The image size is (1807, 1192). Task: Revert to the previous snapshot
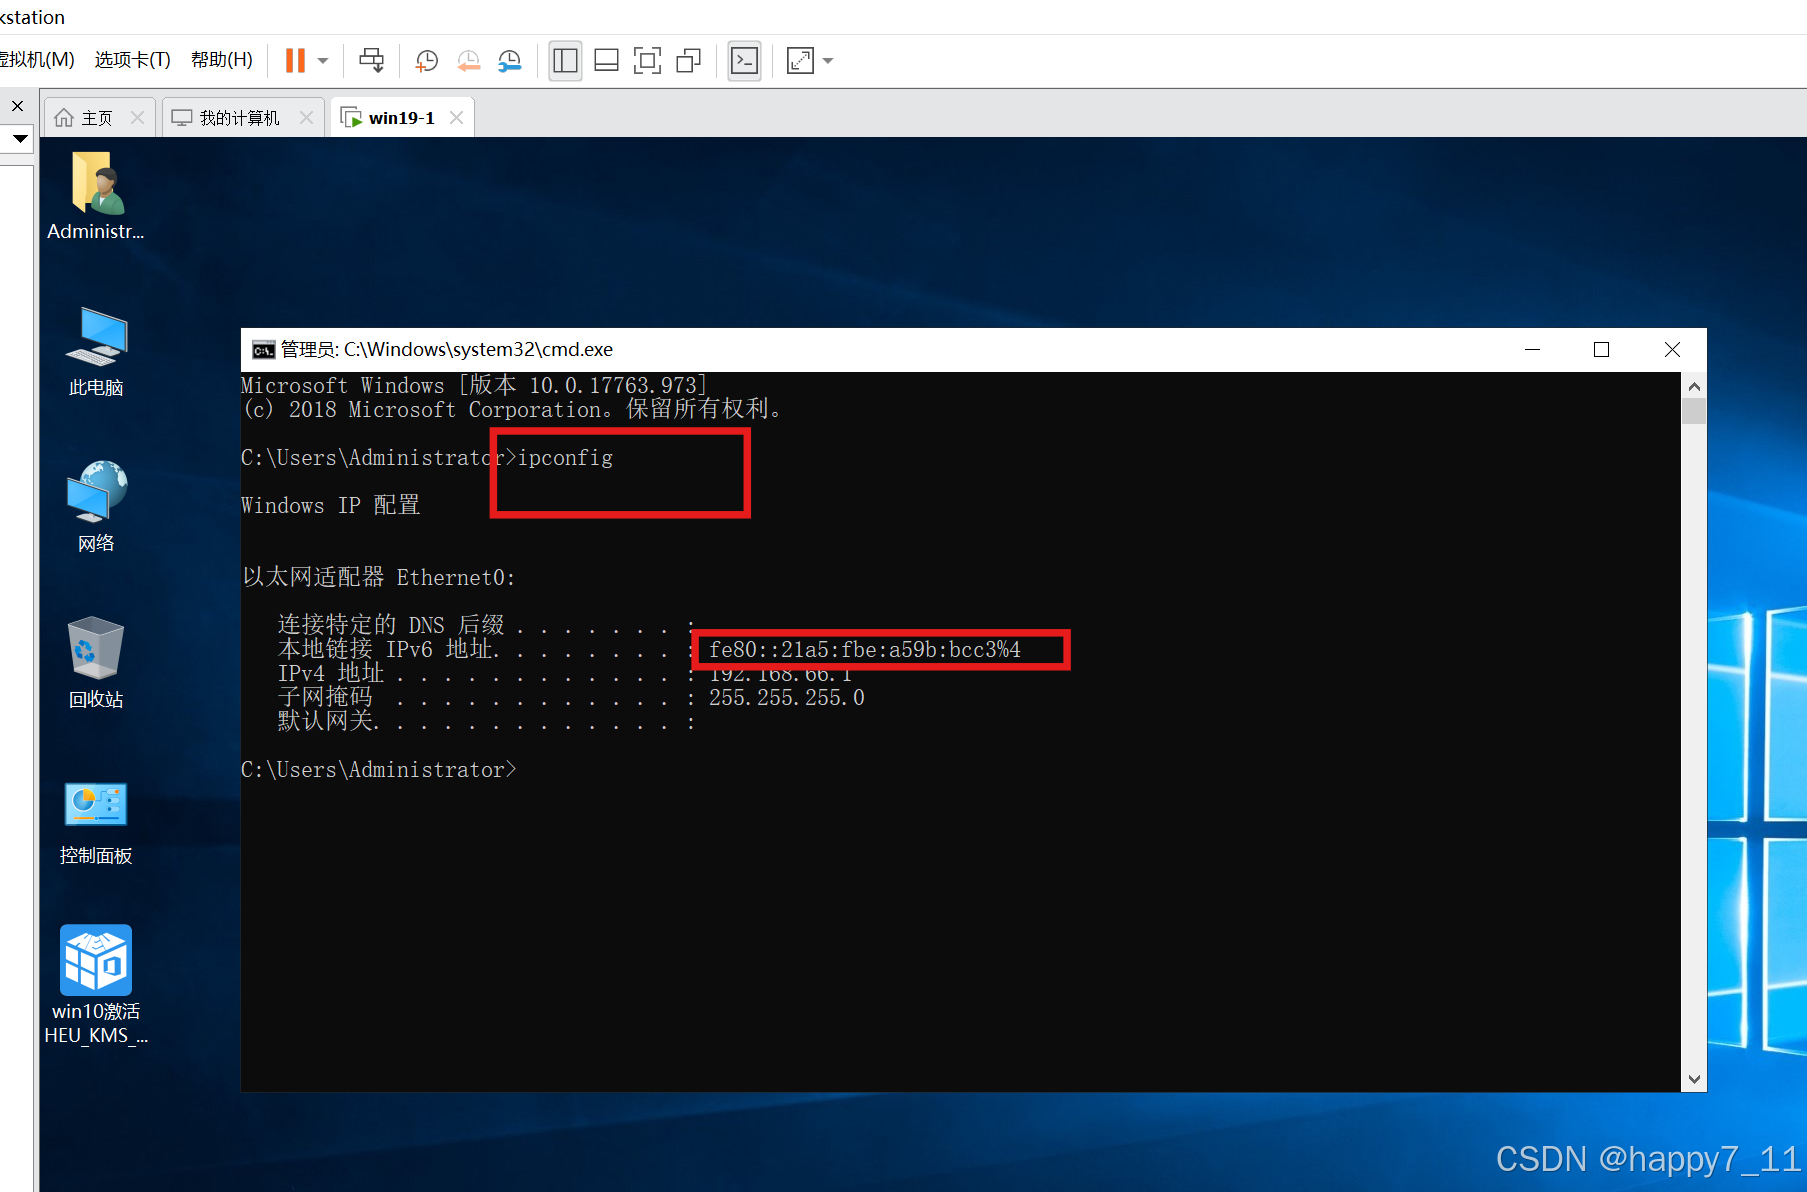click(x=468, y=61)
